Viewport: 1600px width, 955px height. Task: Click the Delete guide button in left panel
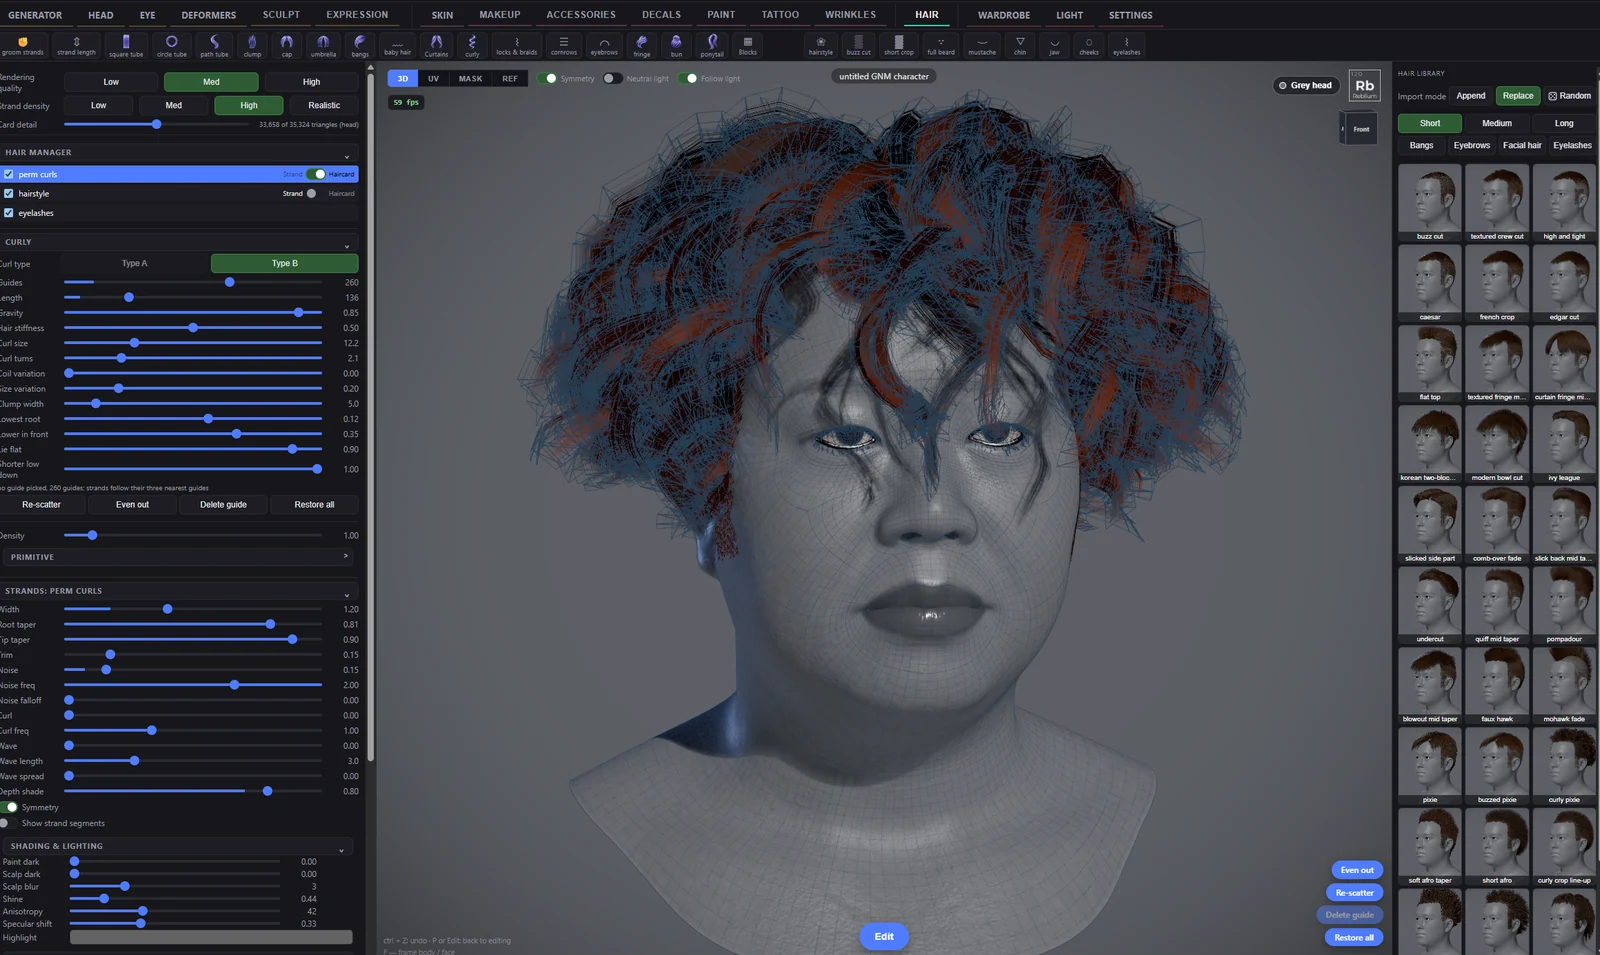pos(223,504)
